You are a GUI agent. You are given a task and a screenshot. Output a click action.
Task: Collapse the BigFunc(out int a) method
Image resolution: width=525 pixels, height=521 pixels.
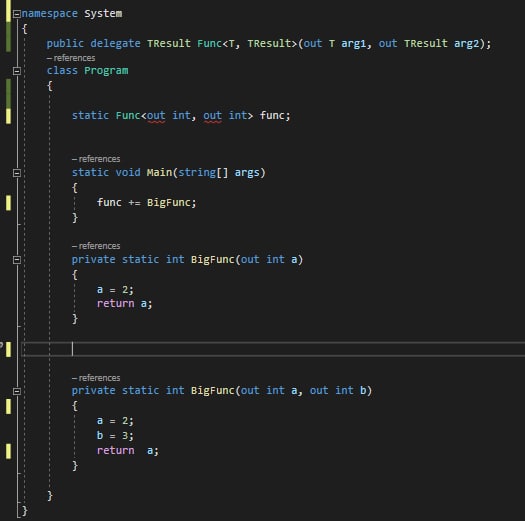point(17,260)
